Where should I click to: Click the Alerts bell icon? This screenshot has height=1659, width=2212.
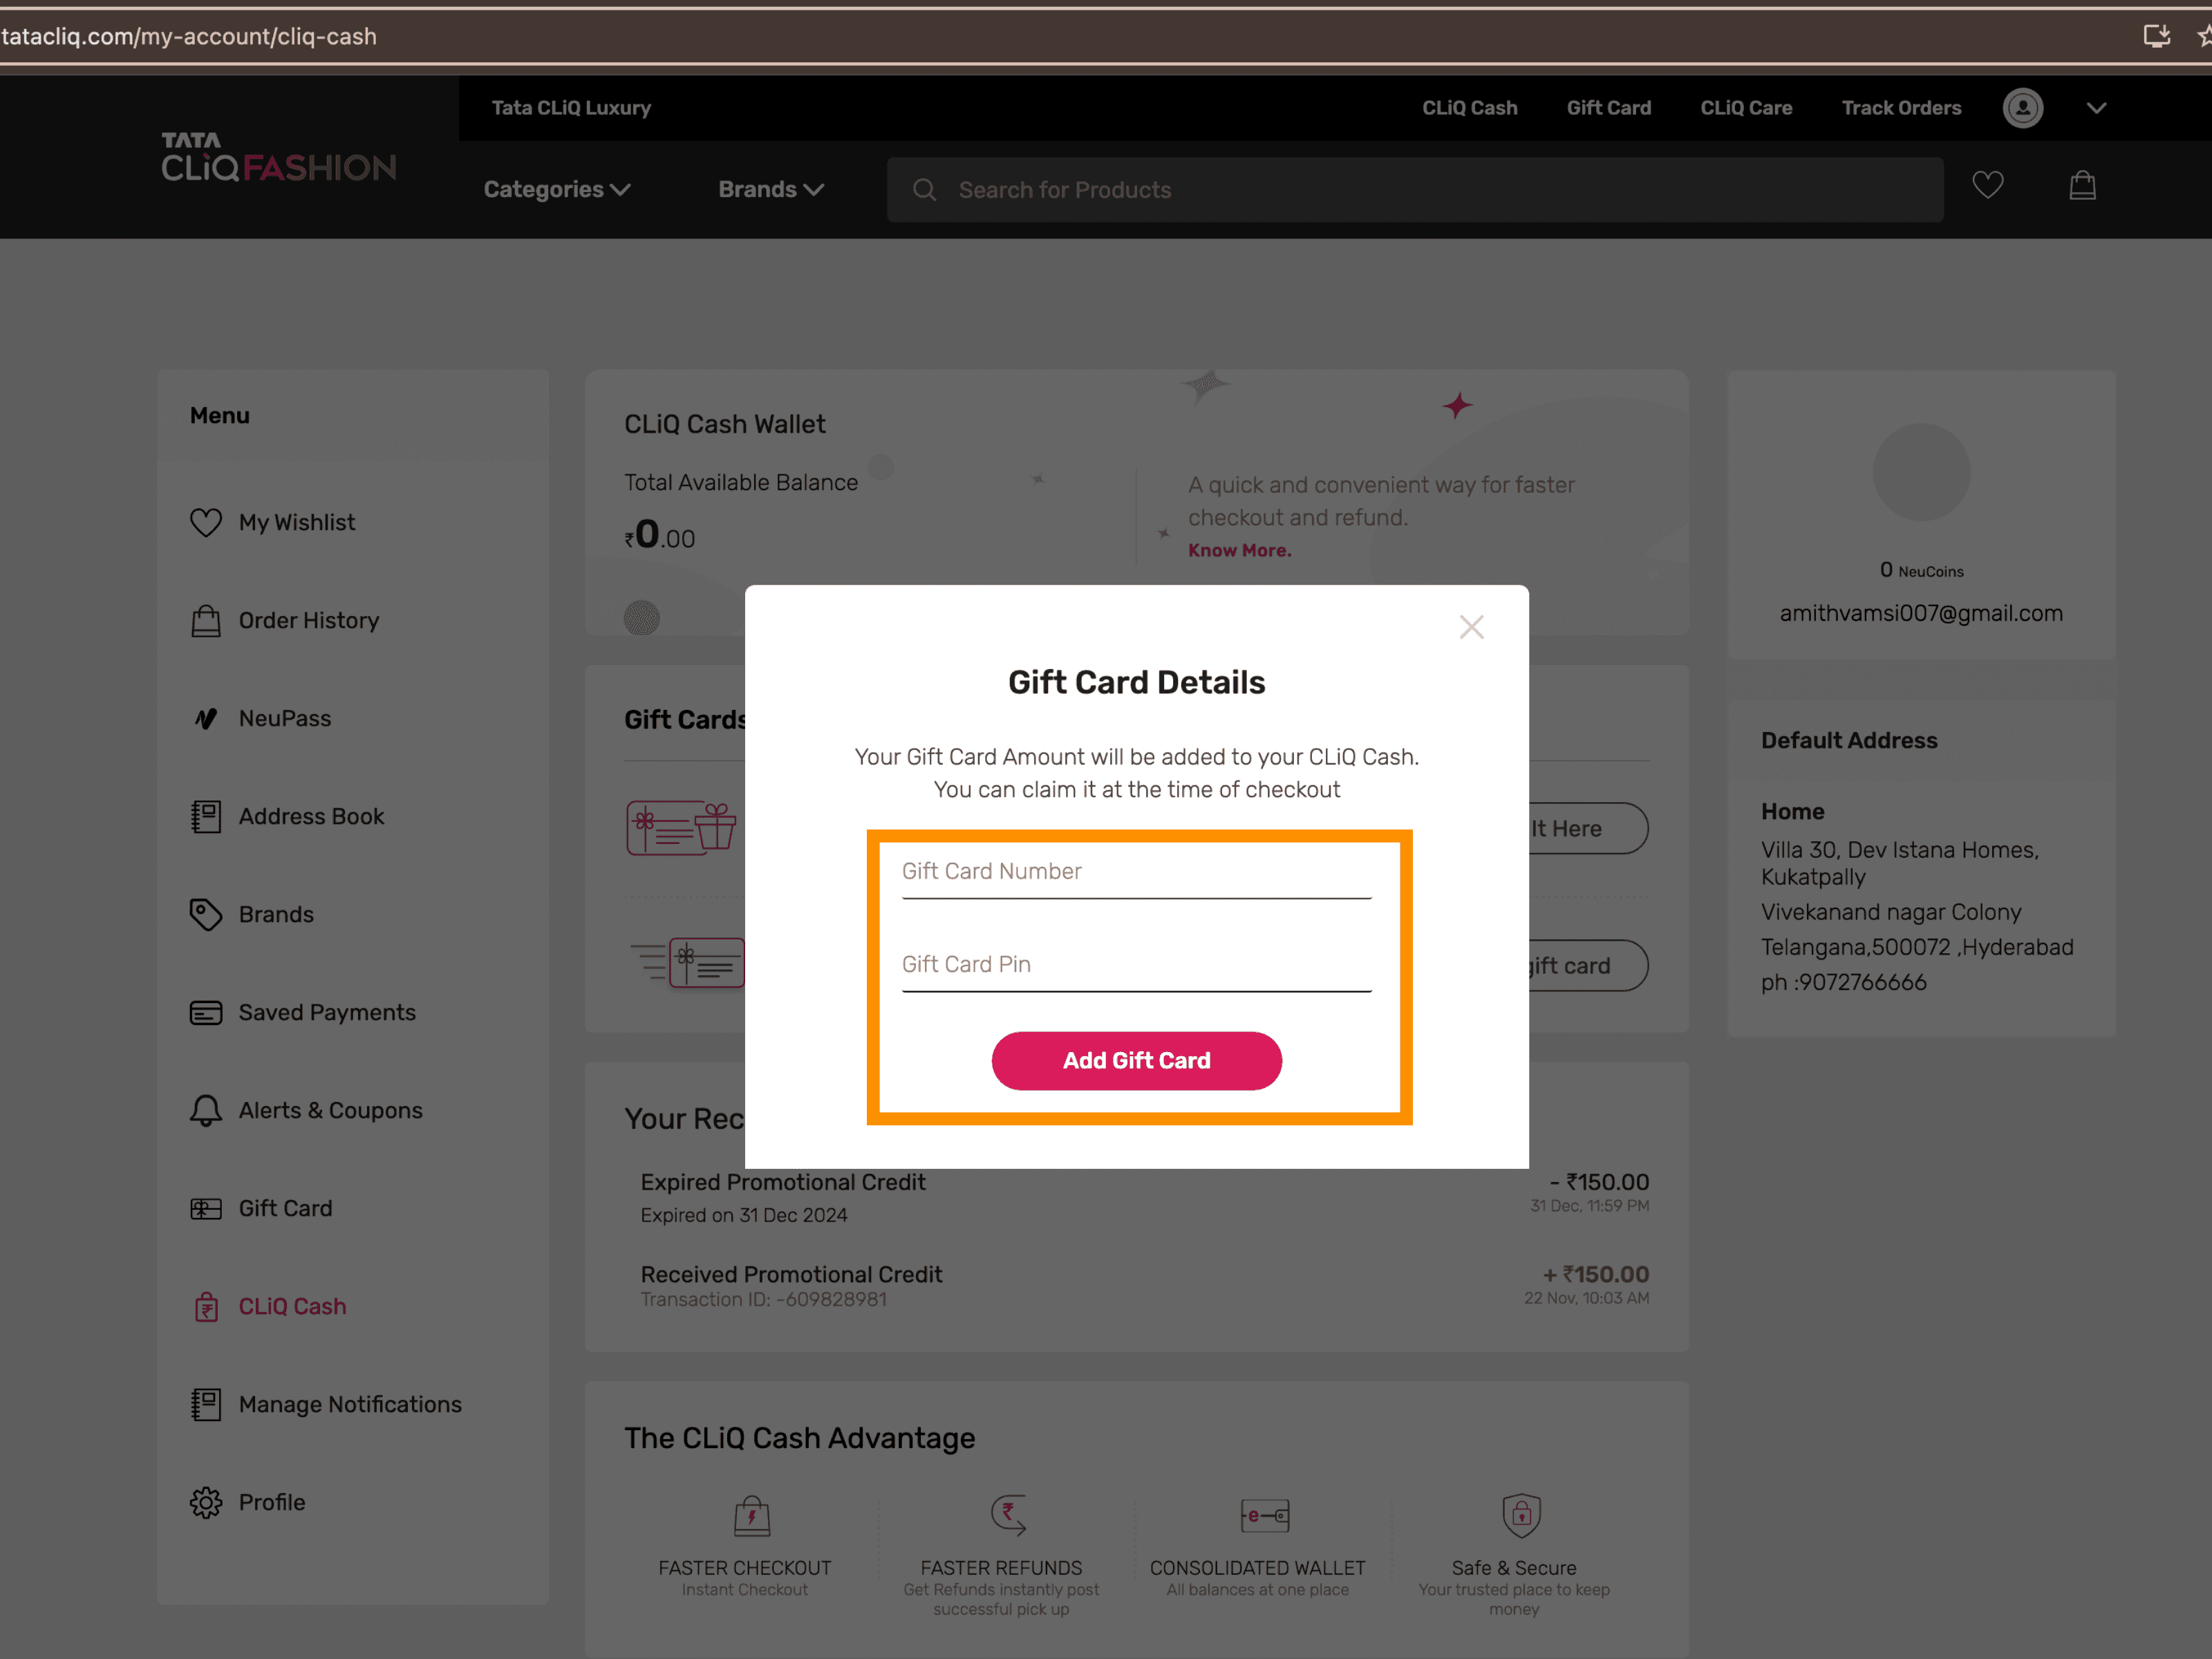(x=206, y=1110)
